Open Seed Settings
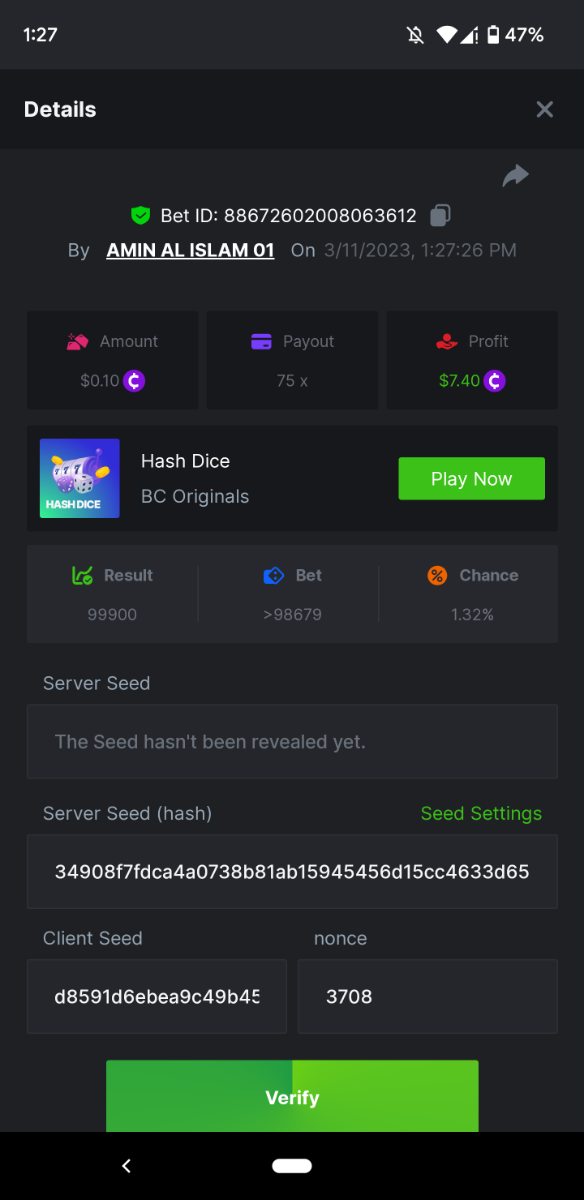Viewport: 584px width, 1200px height. coord(481,813)
